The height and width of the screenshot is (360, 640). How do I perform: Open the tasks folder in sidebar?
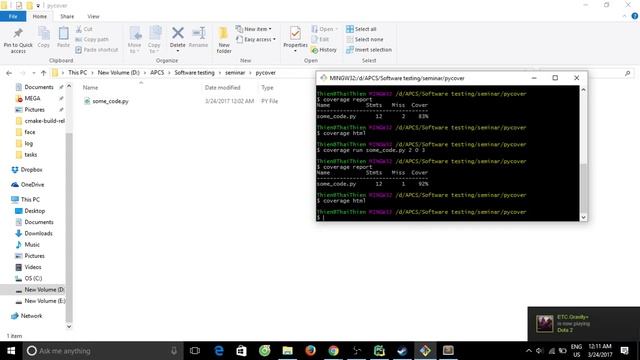(x=31, y=155)
